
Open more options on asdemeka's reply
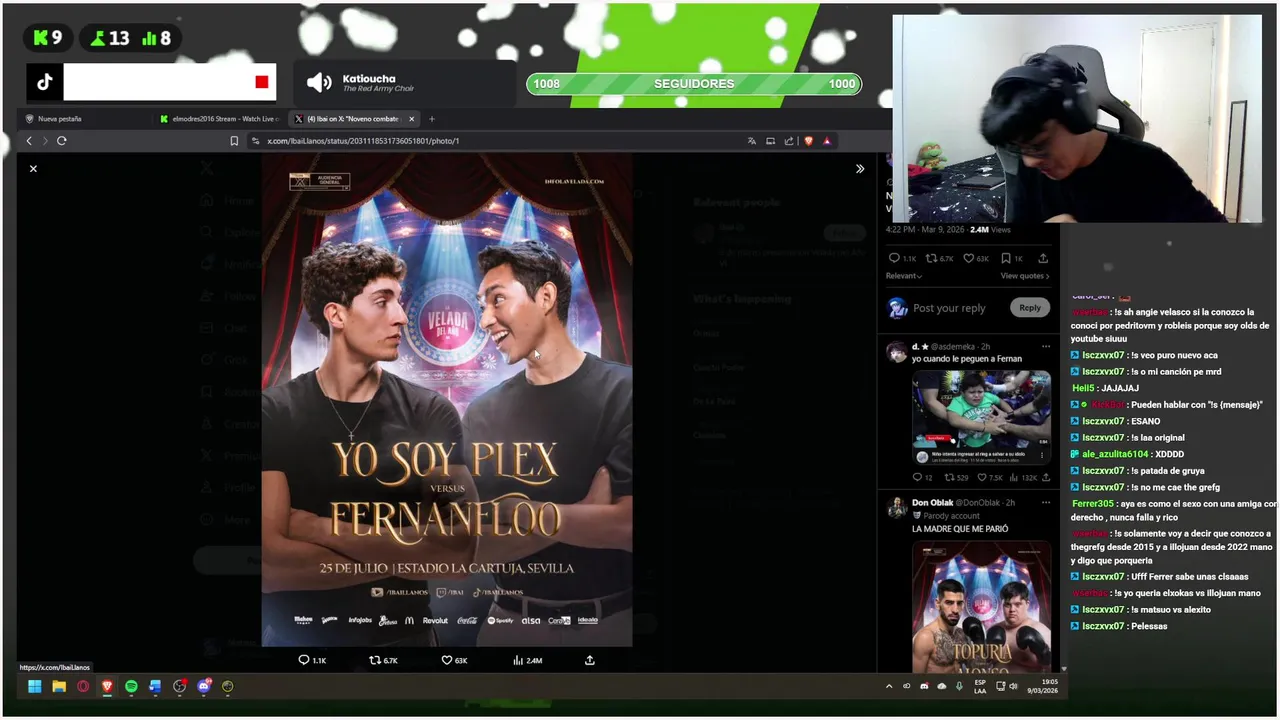pyautogui.click(x=1046, y=347)
